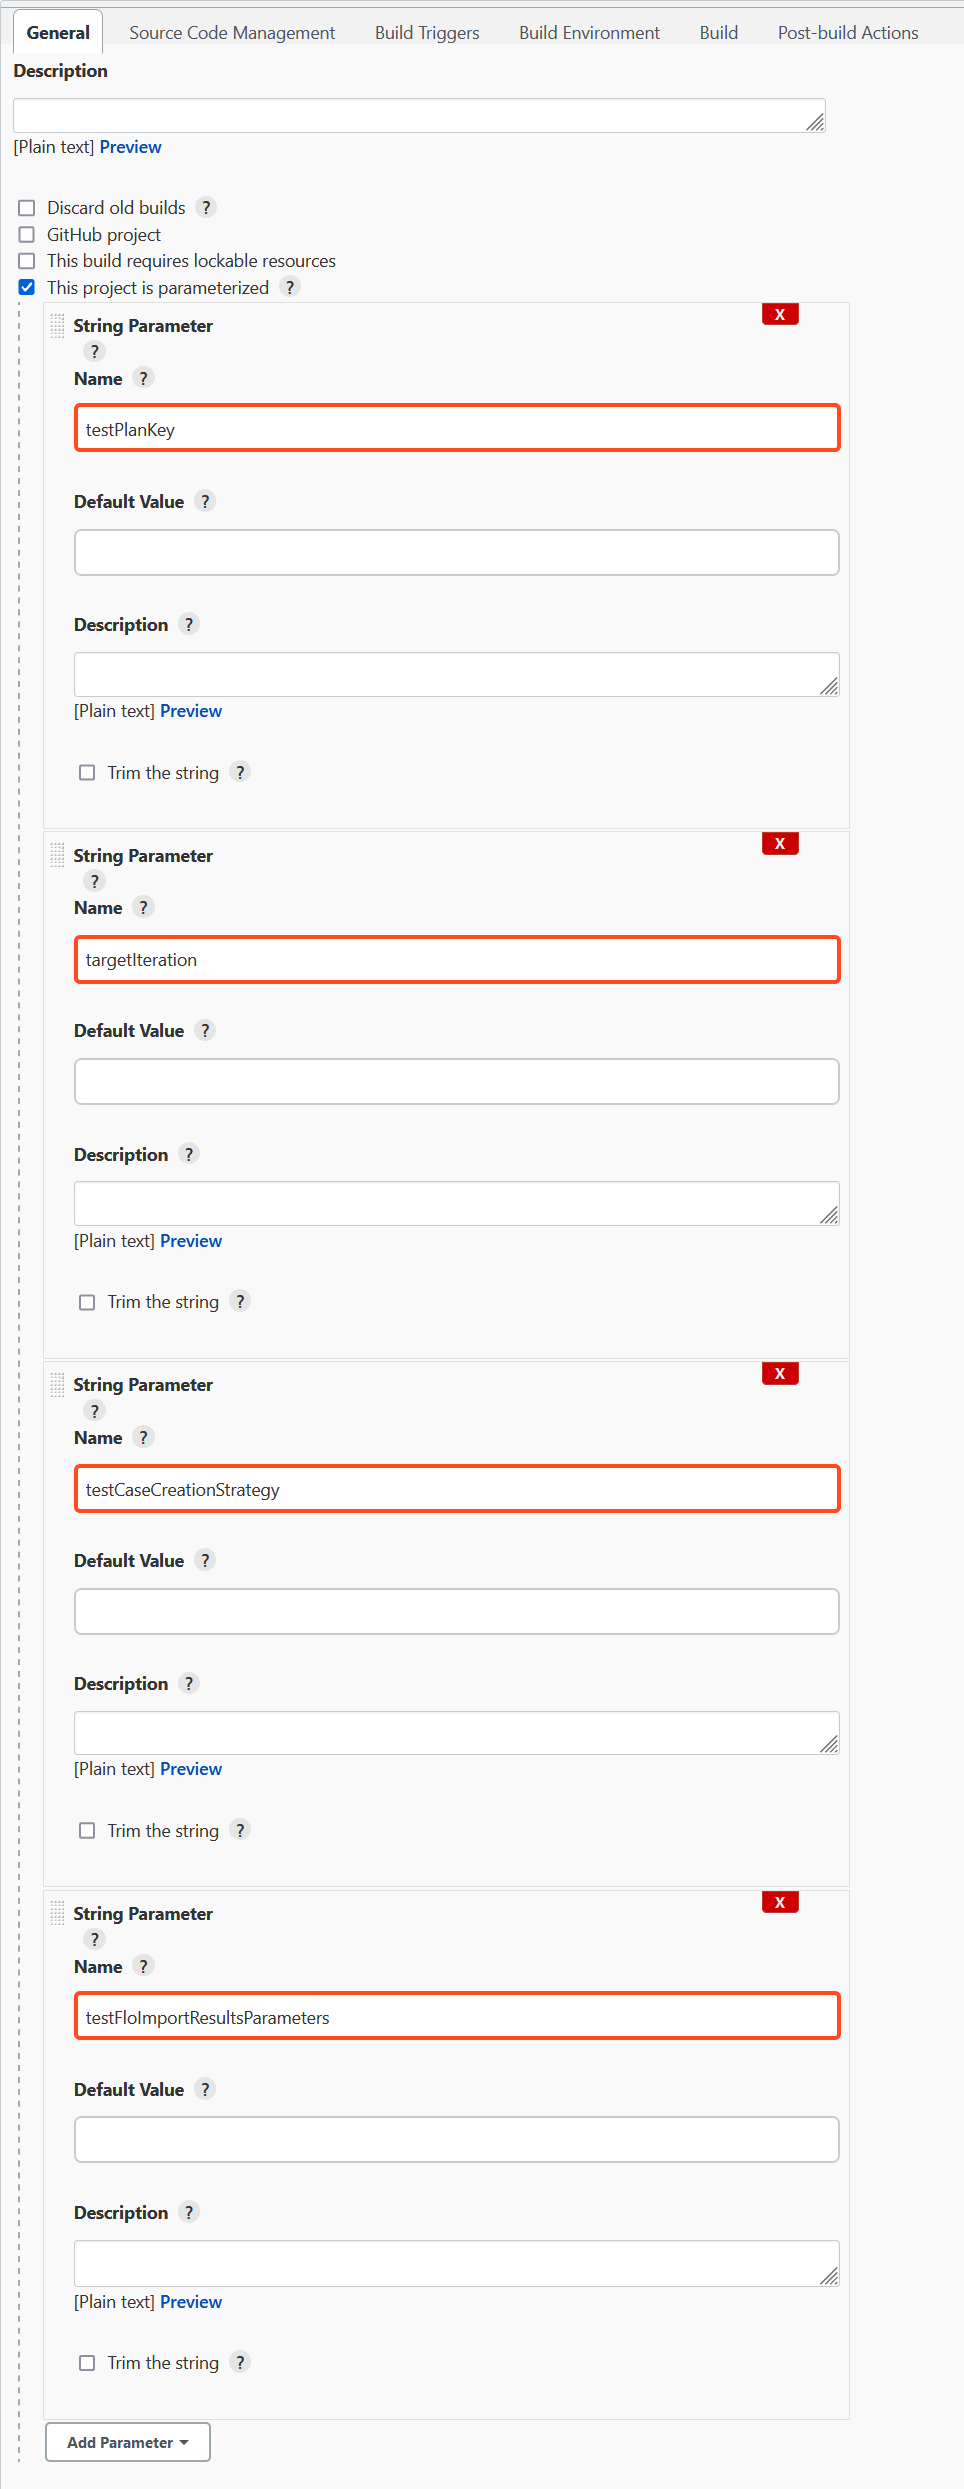Show help for Discard old builds option
This screenshot has width=964, height=2489.
click(206, 207)
